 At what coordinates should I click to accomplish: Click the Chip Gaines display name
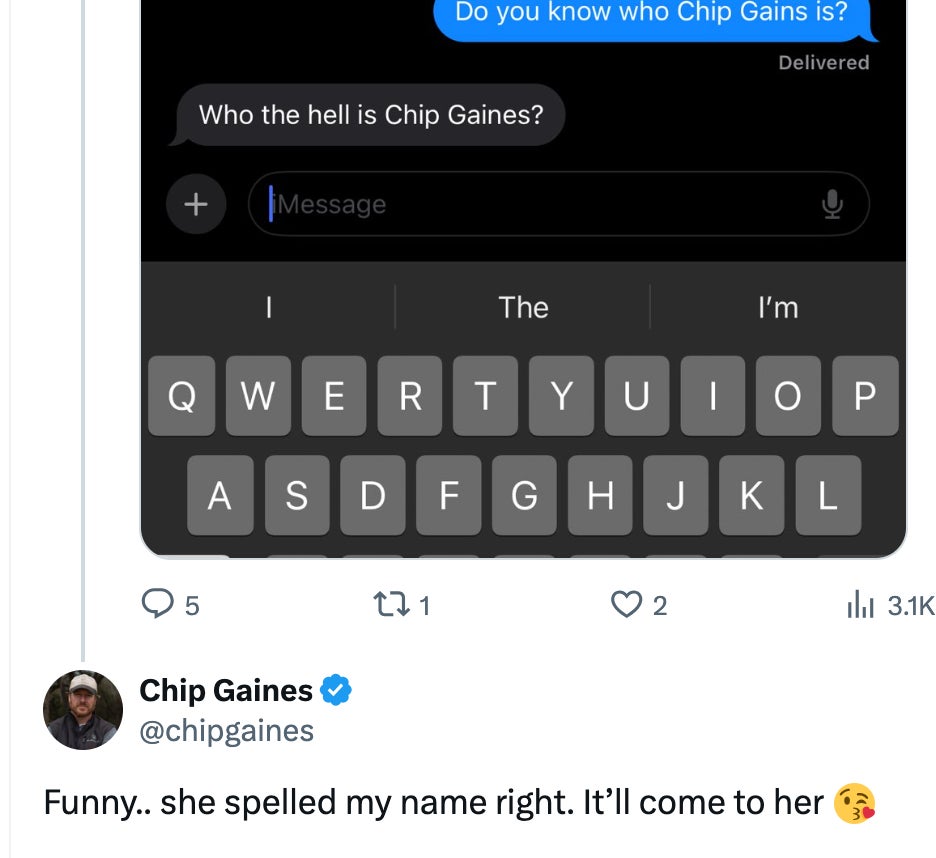[226, 690]
